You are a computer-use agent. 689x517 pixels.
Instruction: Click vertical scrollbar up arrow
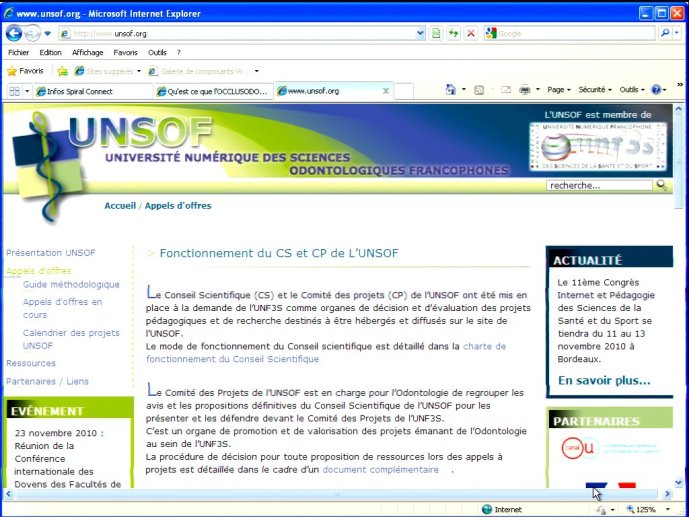(x=678, y=108)
